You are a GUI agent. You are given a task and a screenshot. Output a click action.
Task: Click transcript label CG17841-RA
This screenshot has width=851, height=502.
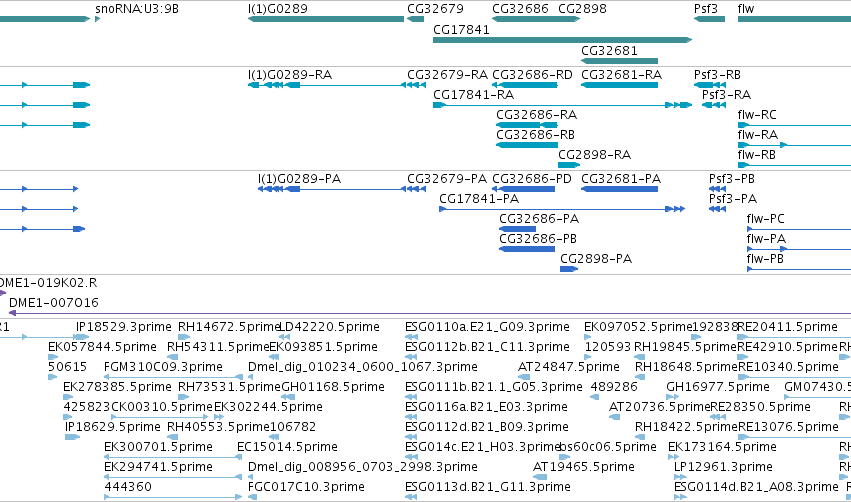click(x=473, y=94)
